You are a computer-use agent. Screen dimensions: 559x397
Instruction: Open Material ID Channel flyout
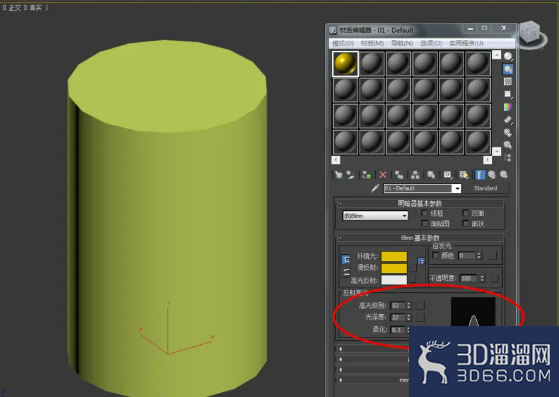point(447,175)
